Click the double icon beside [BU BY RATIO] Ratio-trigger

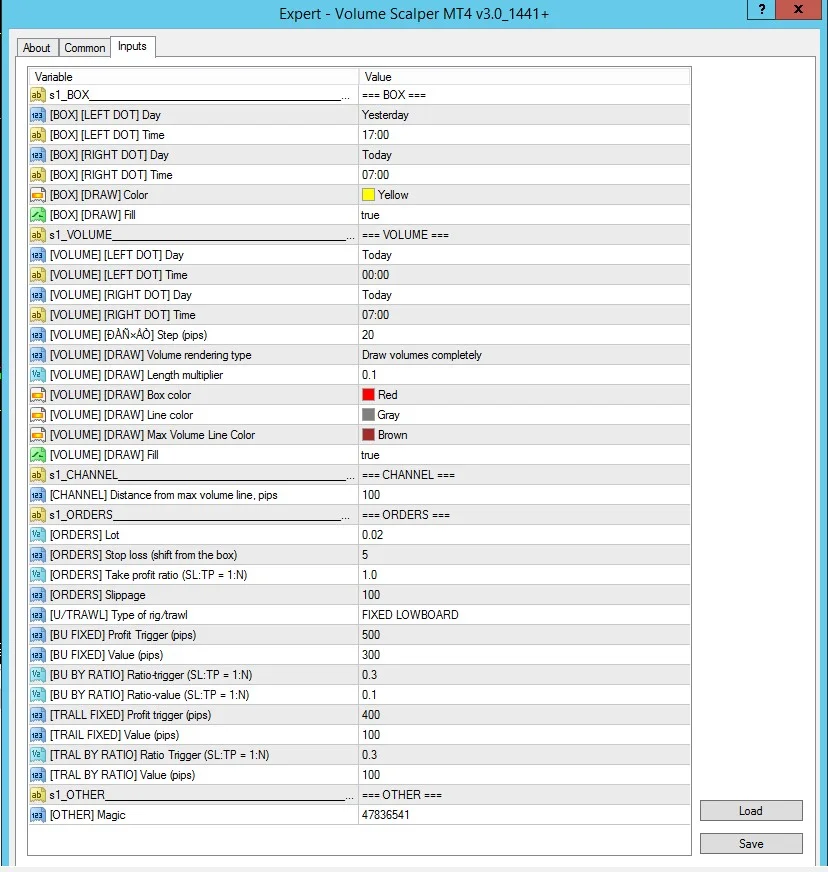(x=37, y=676)
